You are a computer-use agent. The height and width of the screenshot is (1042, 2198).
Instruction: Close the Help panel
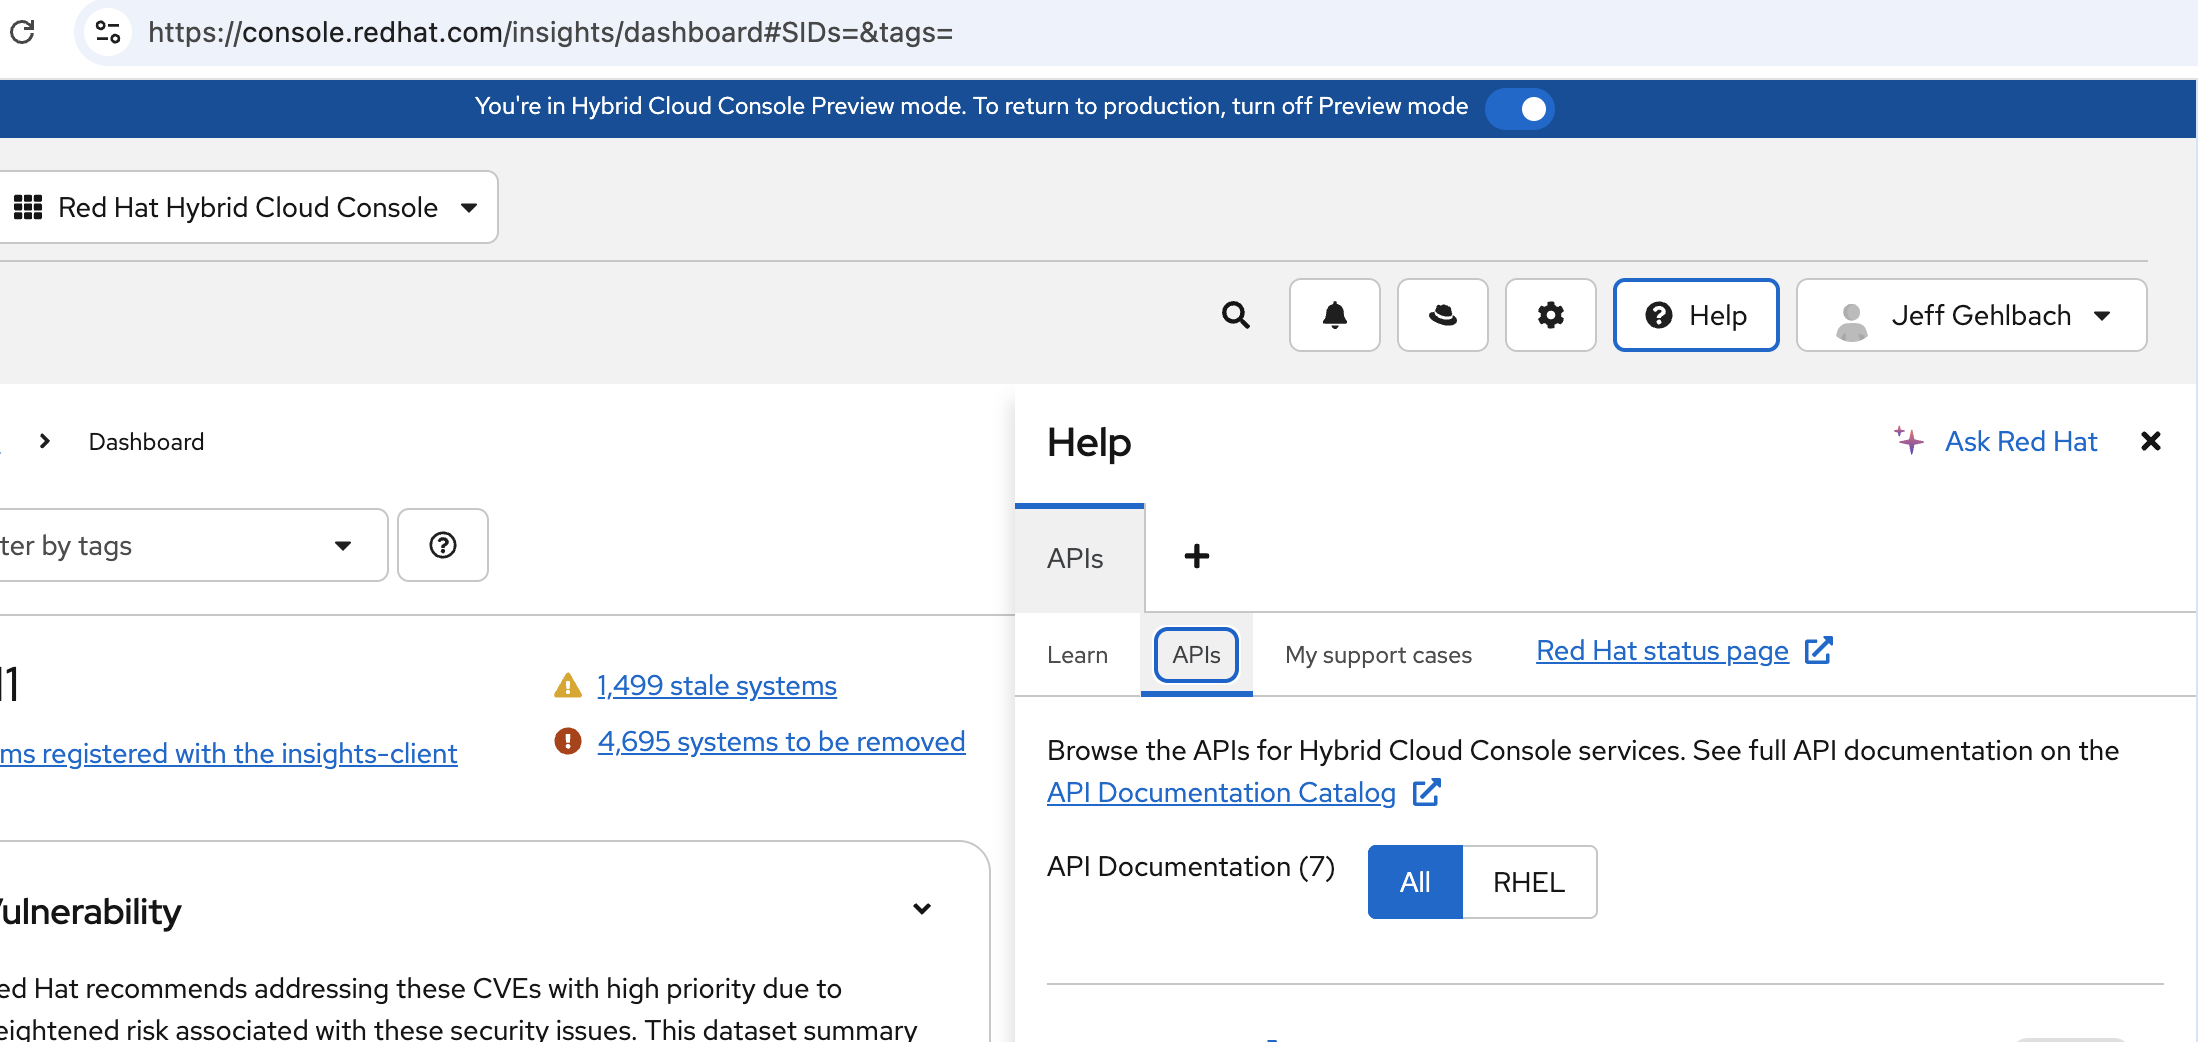[x=2151, y=441]
